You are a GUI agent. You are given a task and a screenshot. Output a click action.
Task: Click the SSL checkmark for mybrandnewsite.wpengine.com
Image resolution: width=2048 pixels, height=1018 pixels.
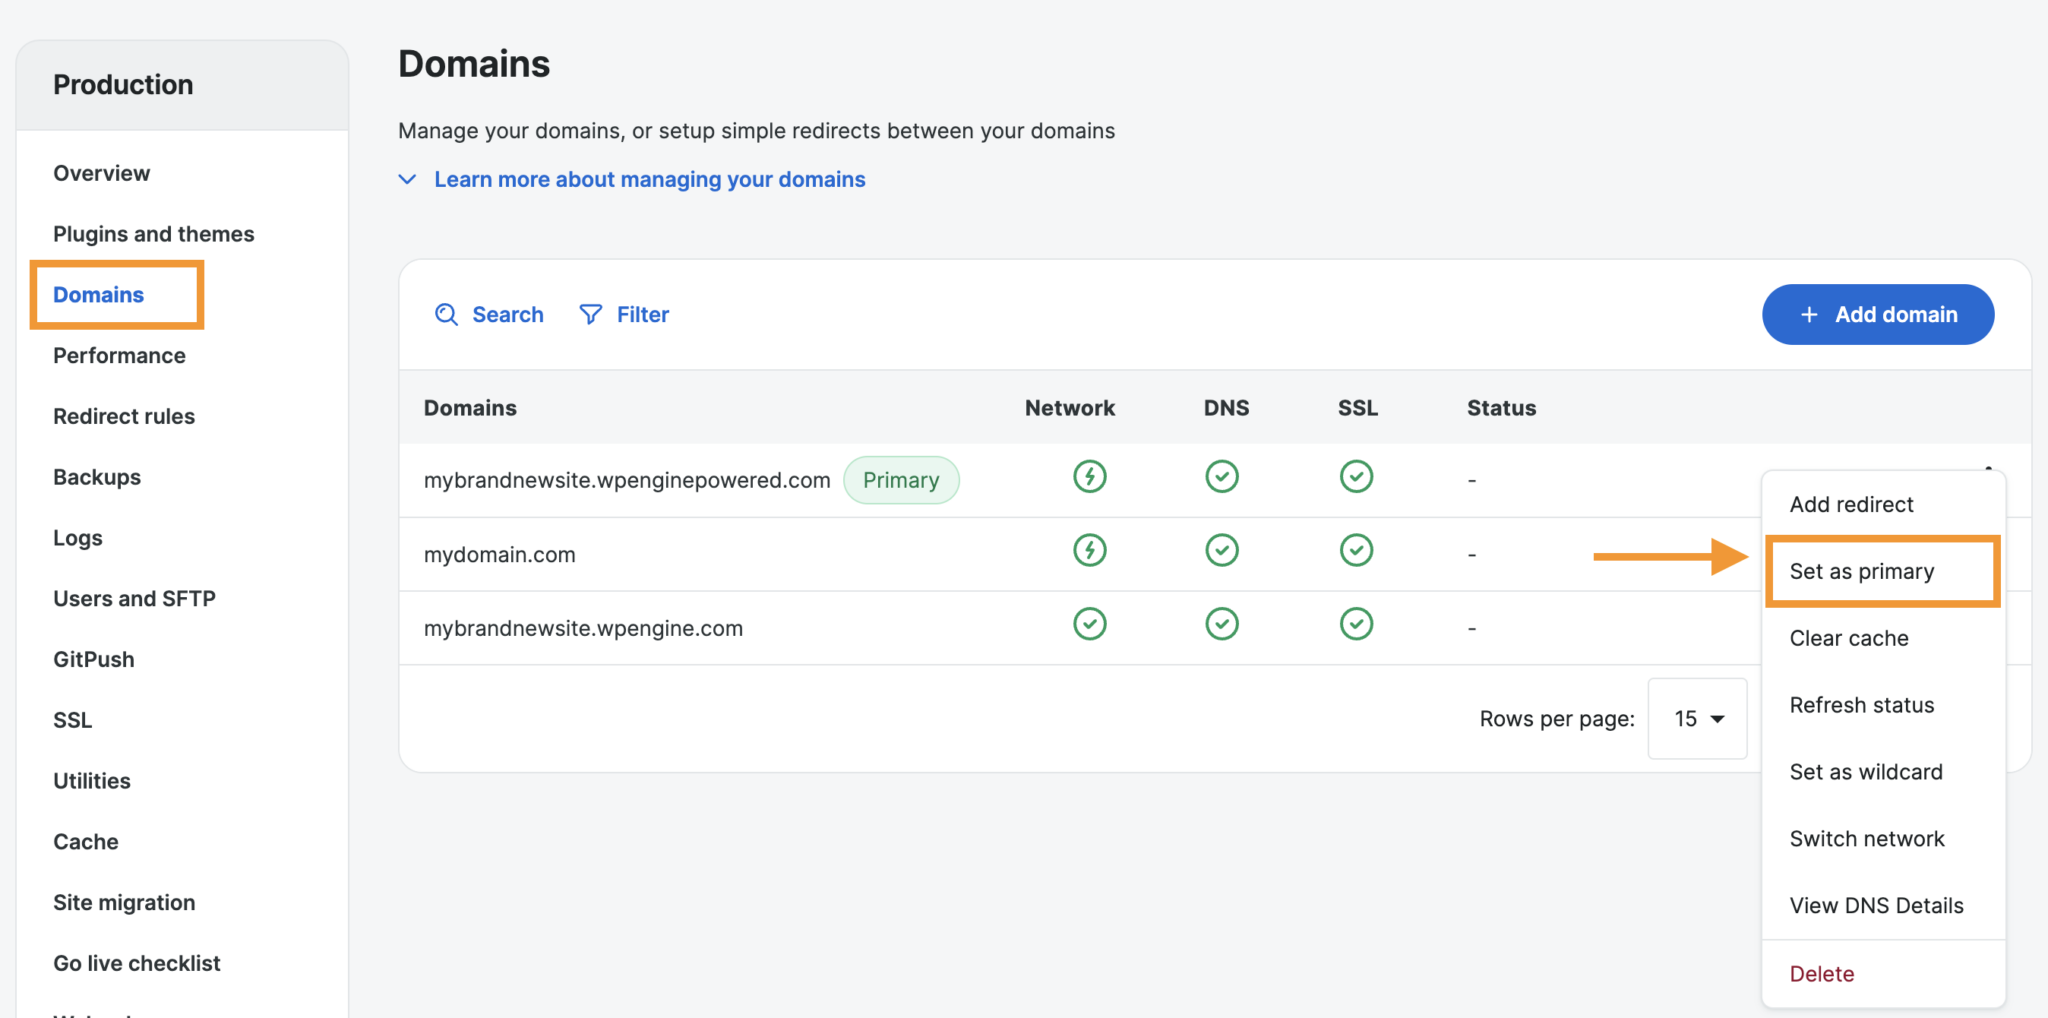1356,623
